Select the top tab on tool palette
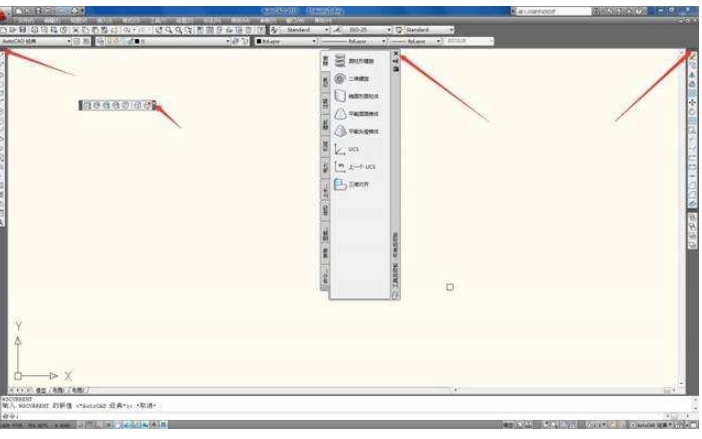This screenshot has width=702, height=439. (x=324, y=62)
